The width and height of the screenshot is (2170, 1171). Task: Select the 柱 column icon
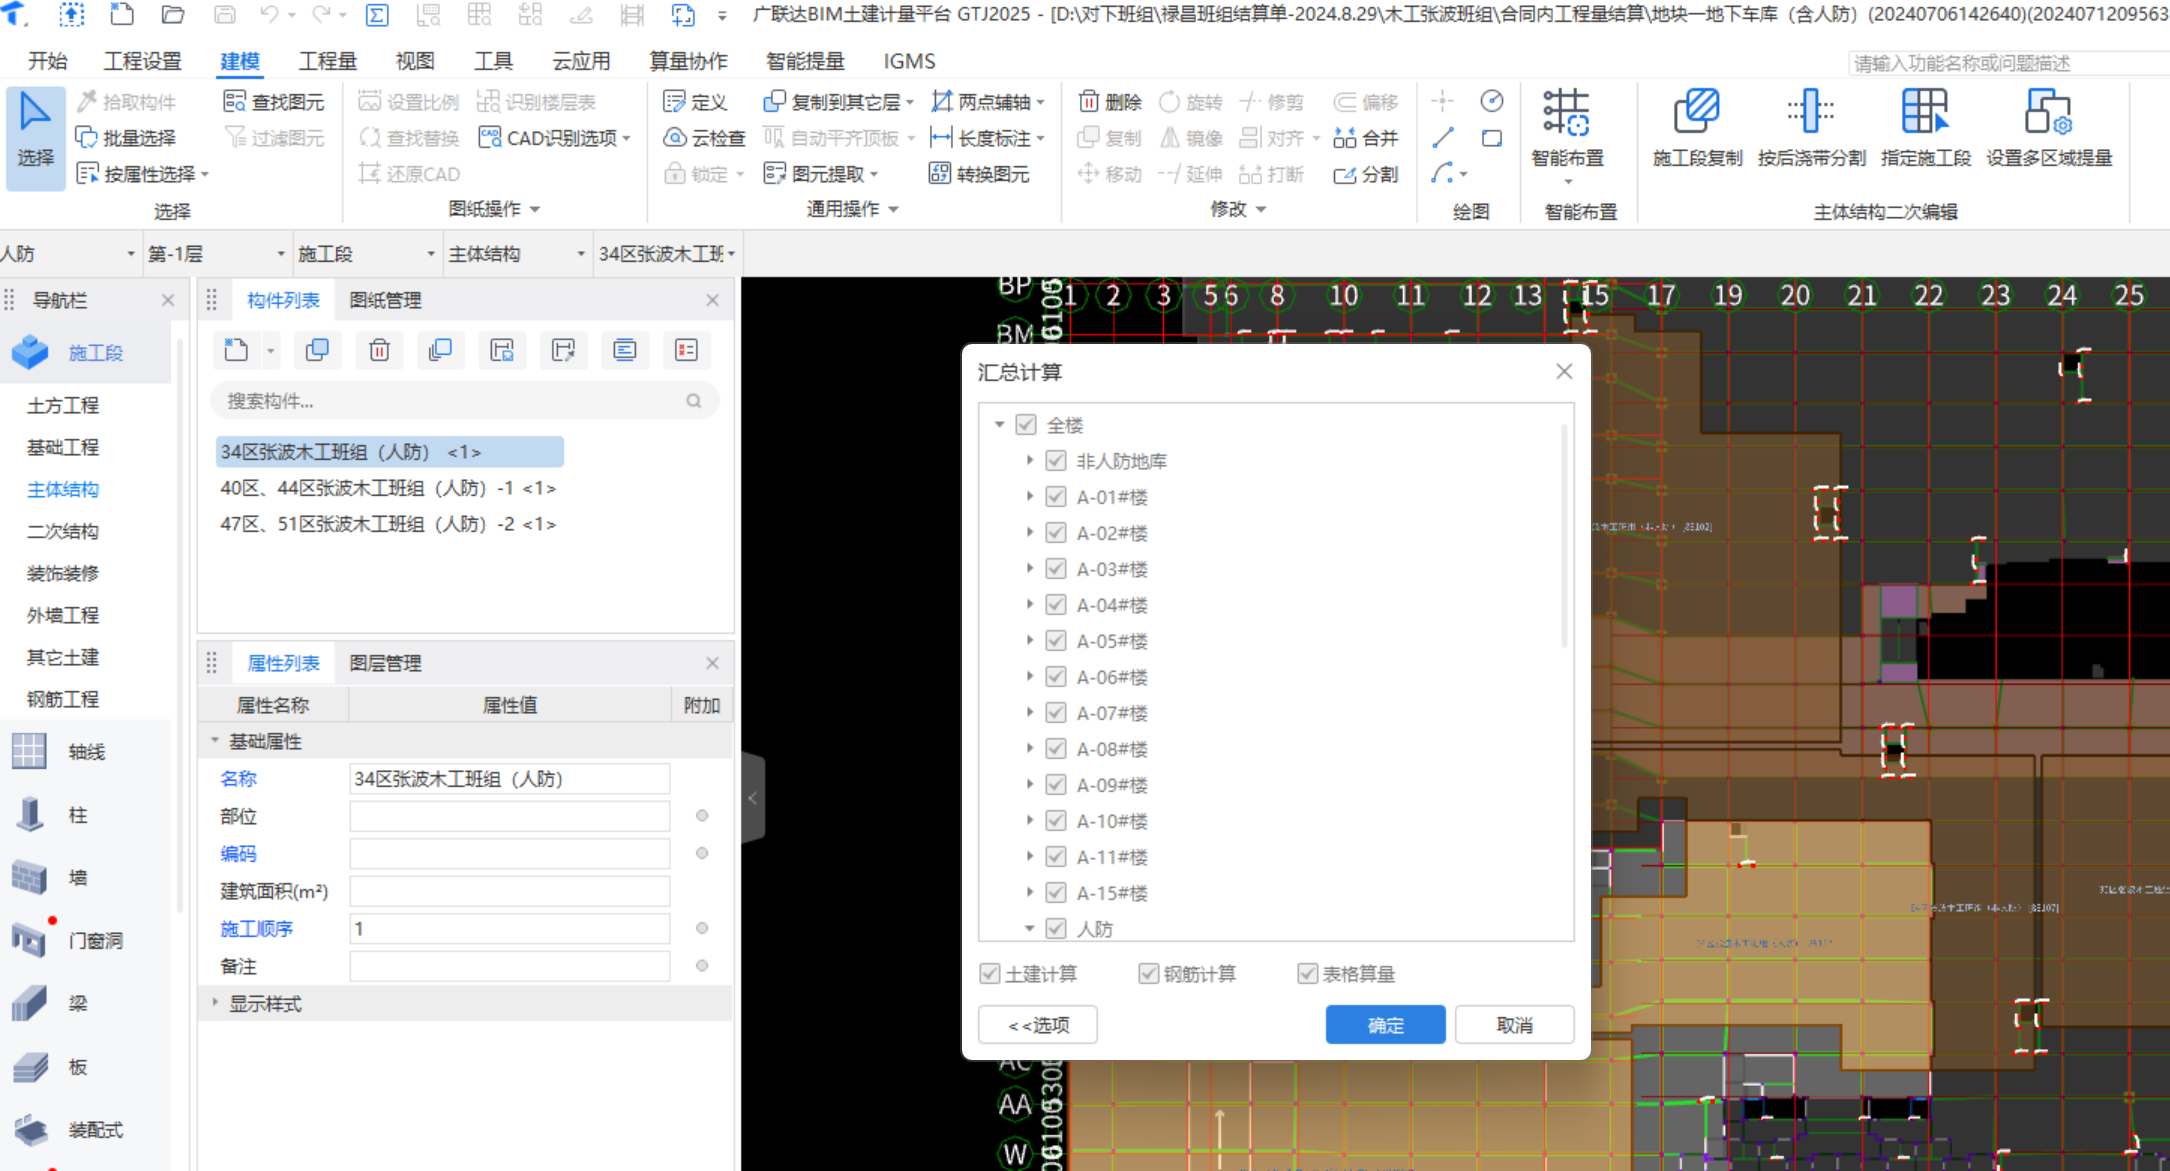[x=29, y=814]
